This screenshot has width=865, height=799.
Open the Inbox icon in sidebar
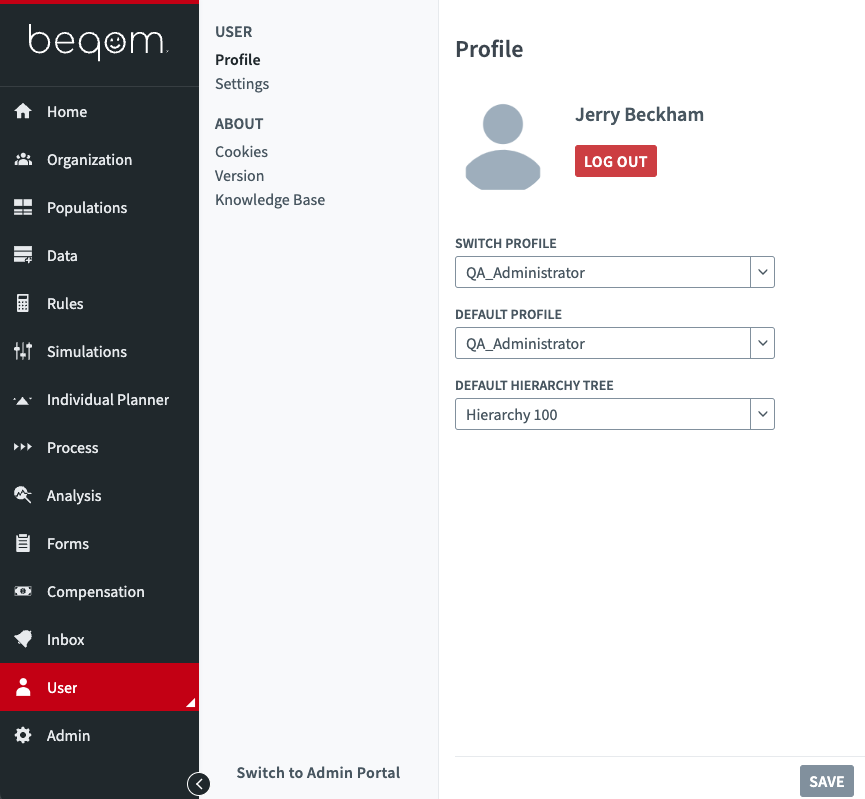(x=23, y=640)
